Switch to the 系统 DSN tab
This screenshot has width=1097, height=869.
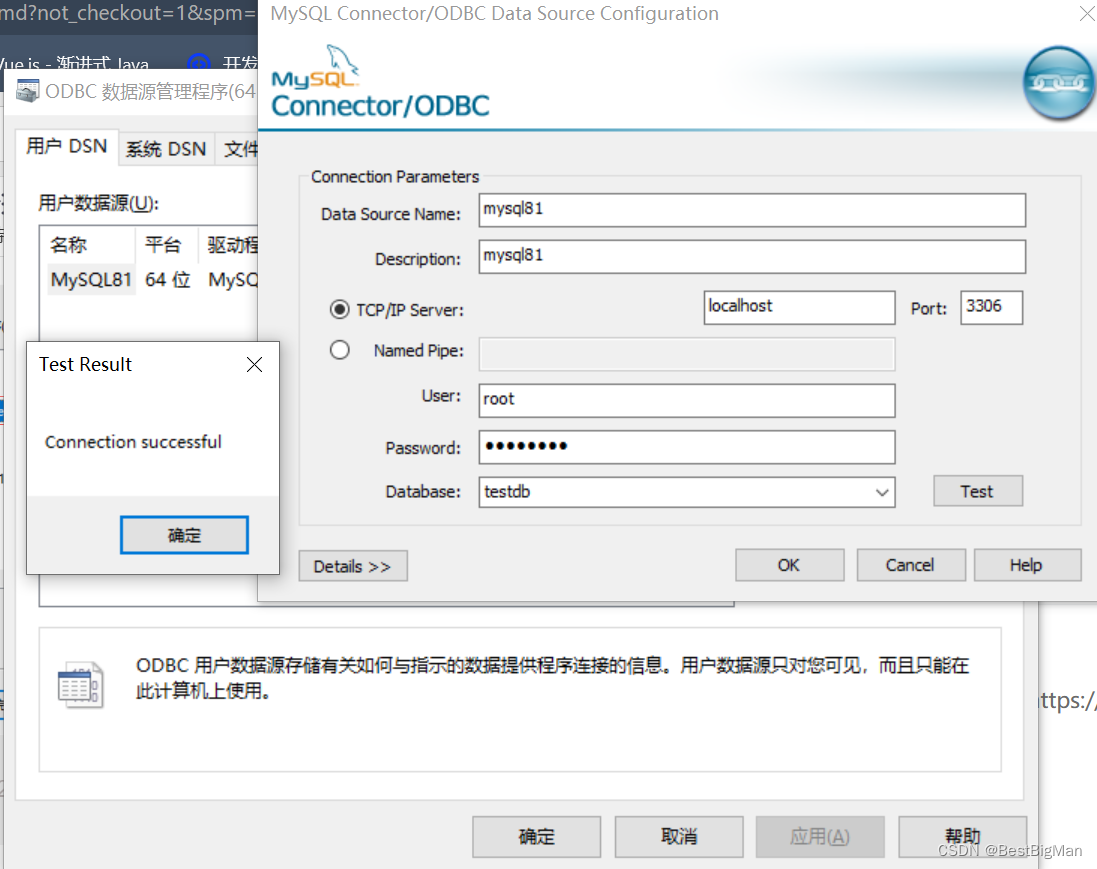(166, 149)
